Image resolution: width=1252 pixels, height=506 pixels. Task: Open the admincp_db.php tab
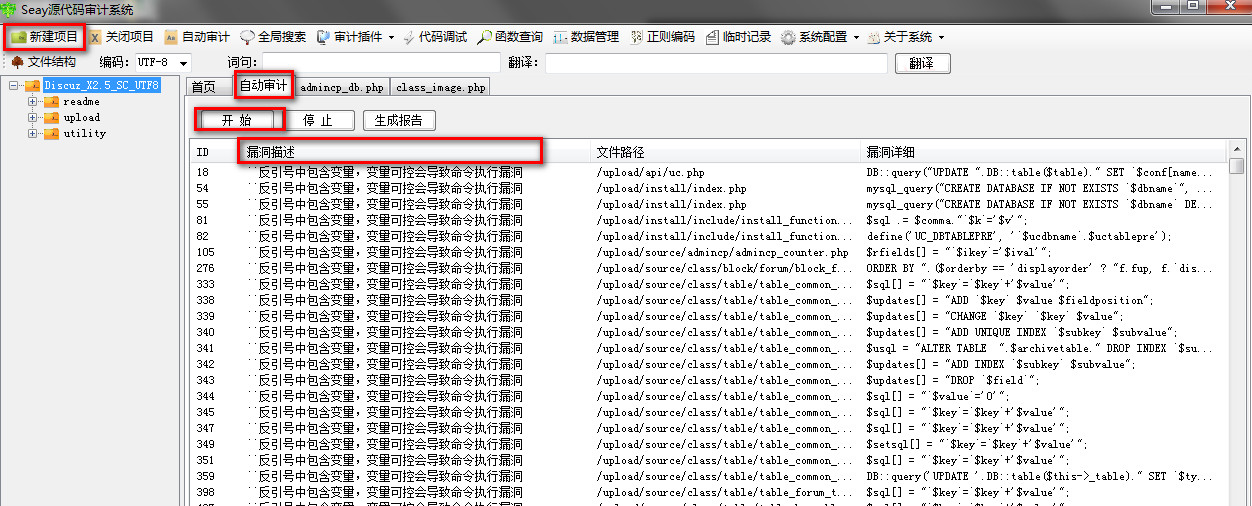point(342,87)
